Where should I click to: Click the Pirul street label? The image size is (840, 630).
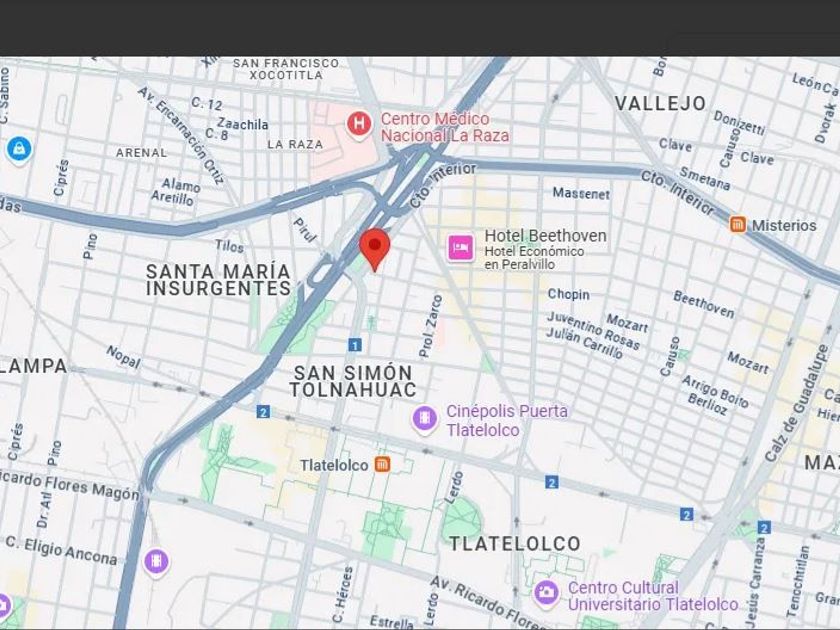(305, 230)
